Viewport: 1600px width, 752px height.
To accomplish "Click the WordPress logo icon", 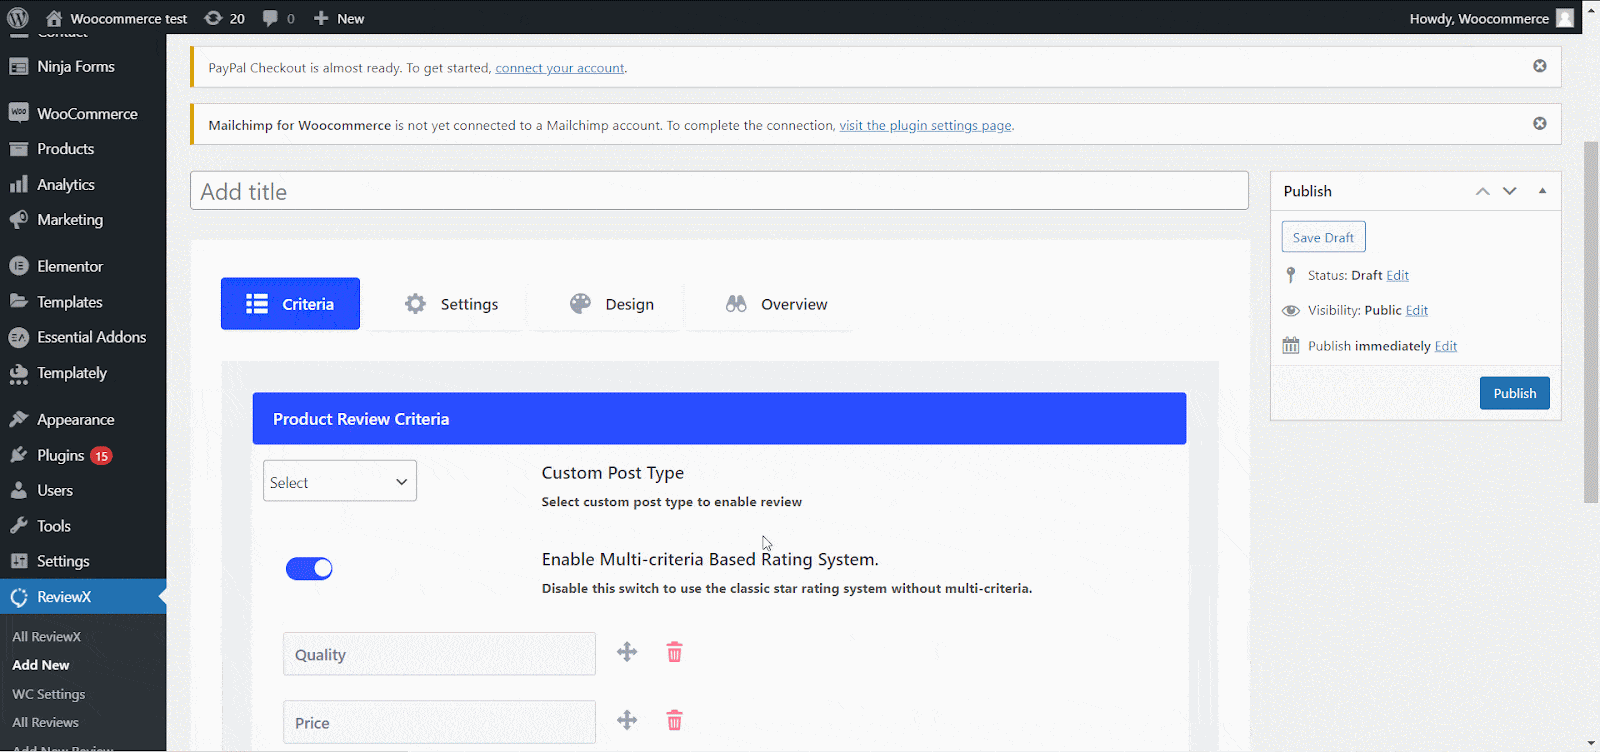I will tap(18, 18).
